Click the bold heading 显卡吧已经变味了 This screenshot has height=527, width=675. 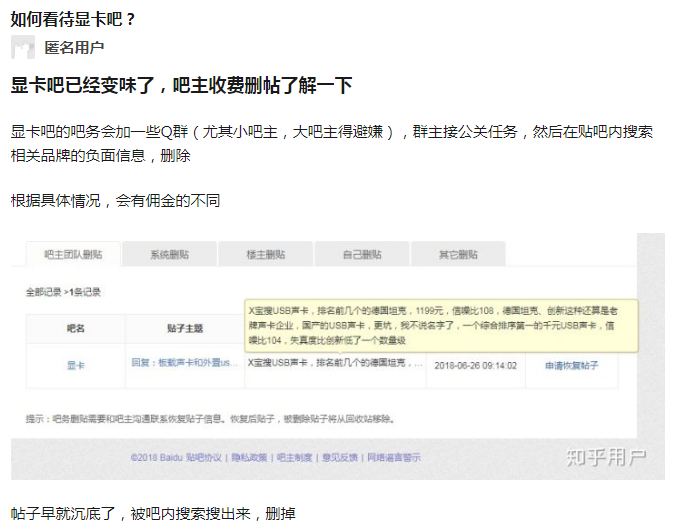pyautogui.click(x=181, y=85)
